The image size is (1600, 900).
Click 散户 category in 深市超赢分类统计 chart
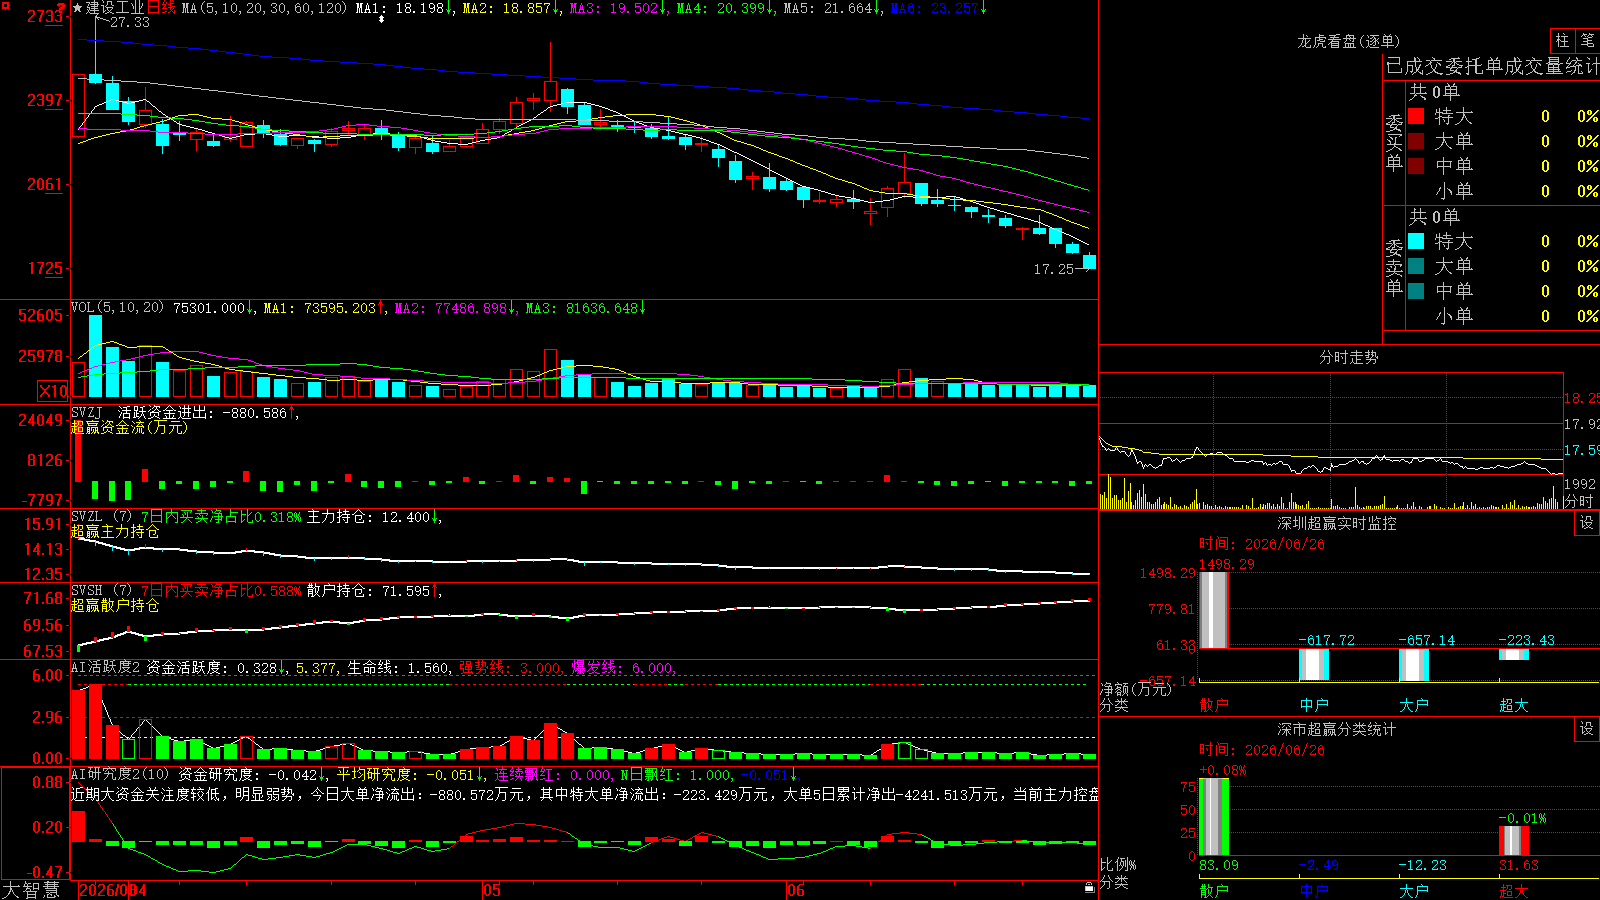1214,890
